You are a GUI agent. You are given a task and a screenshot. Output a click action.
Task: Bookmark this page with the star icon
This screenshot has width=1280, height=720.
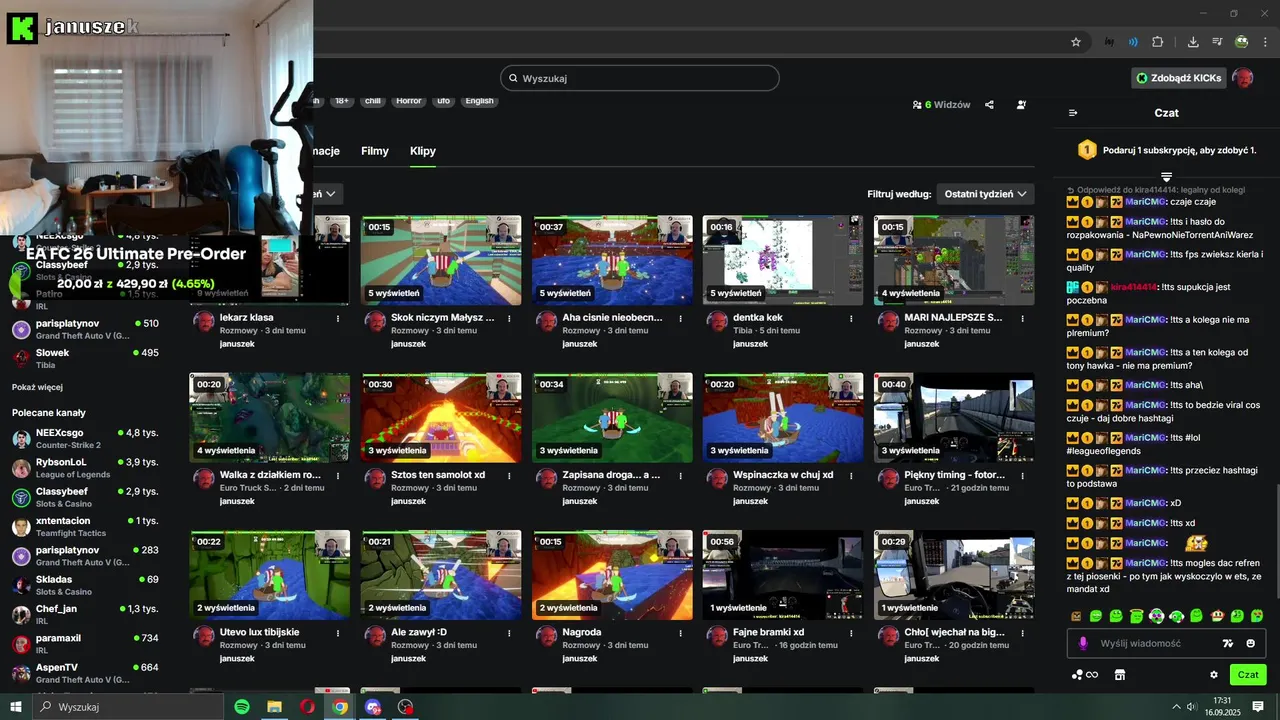coord(1076,42)
